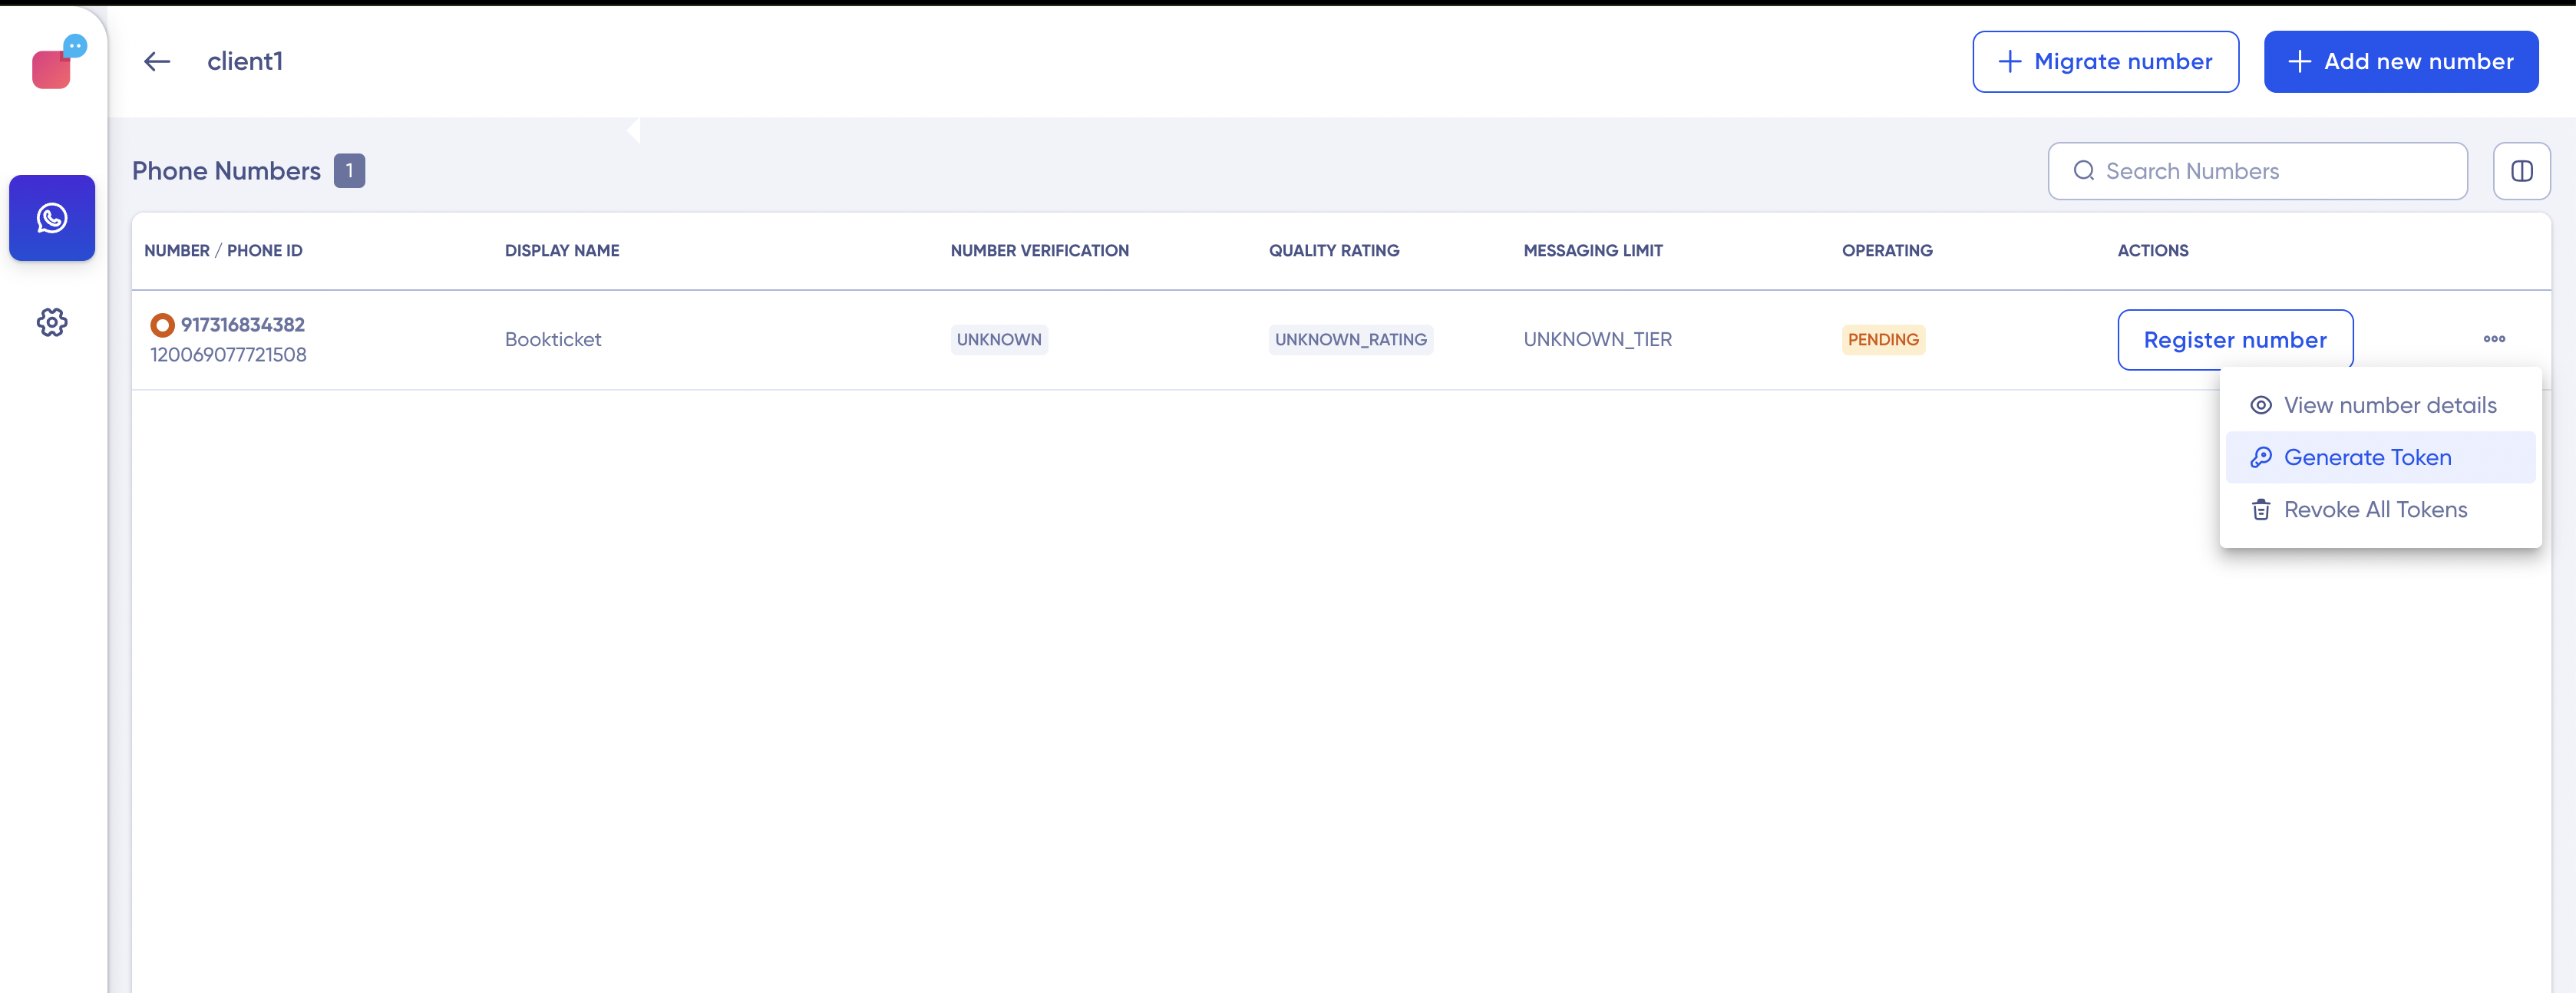2576x993 pixels.
Task: Click the Add new number button
Action: (2402, 61)
